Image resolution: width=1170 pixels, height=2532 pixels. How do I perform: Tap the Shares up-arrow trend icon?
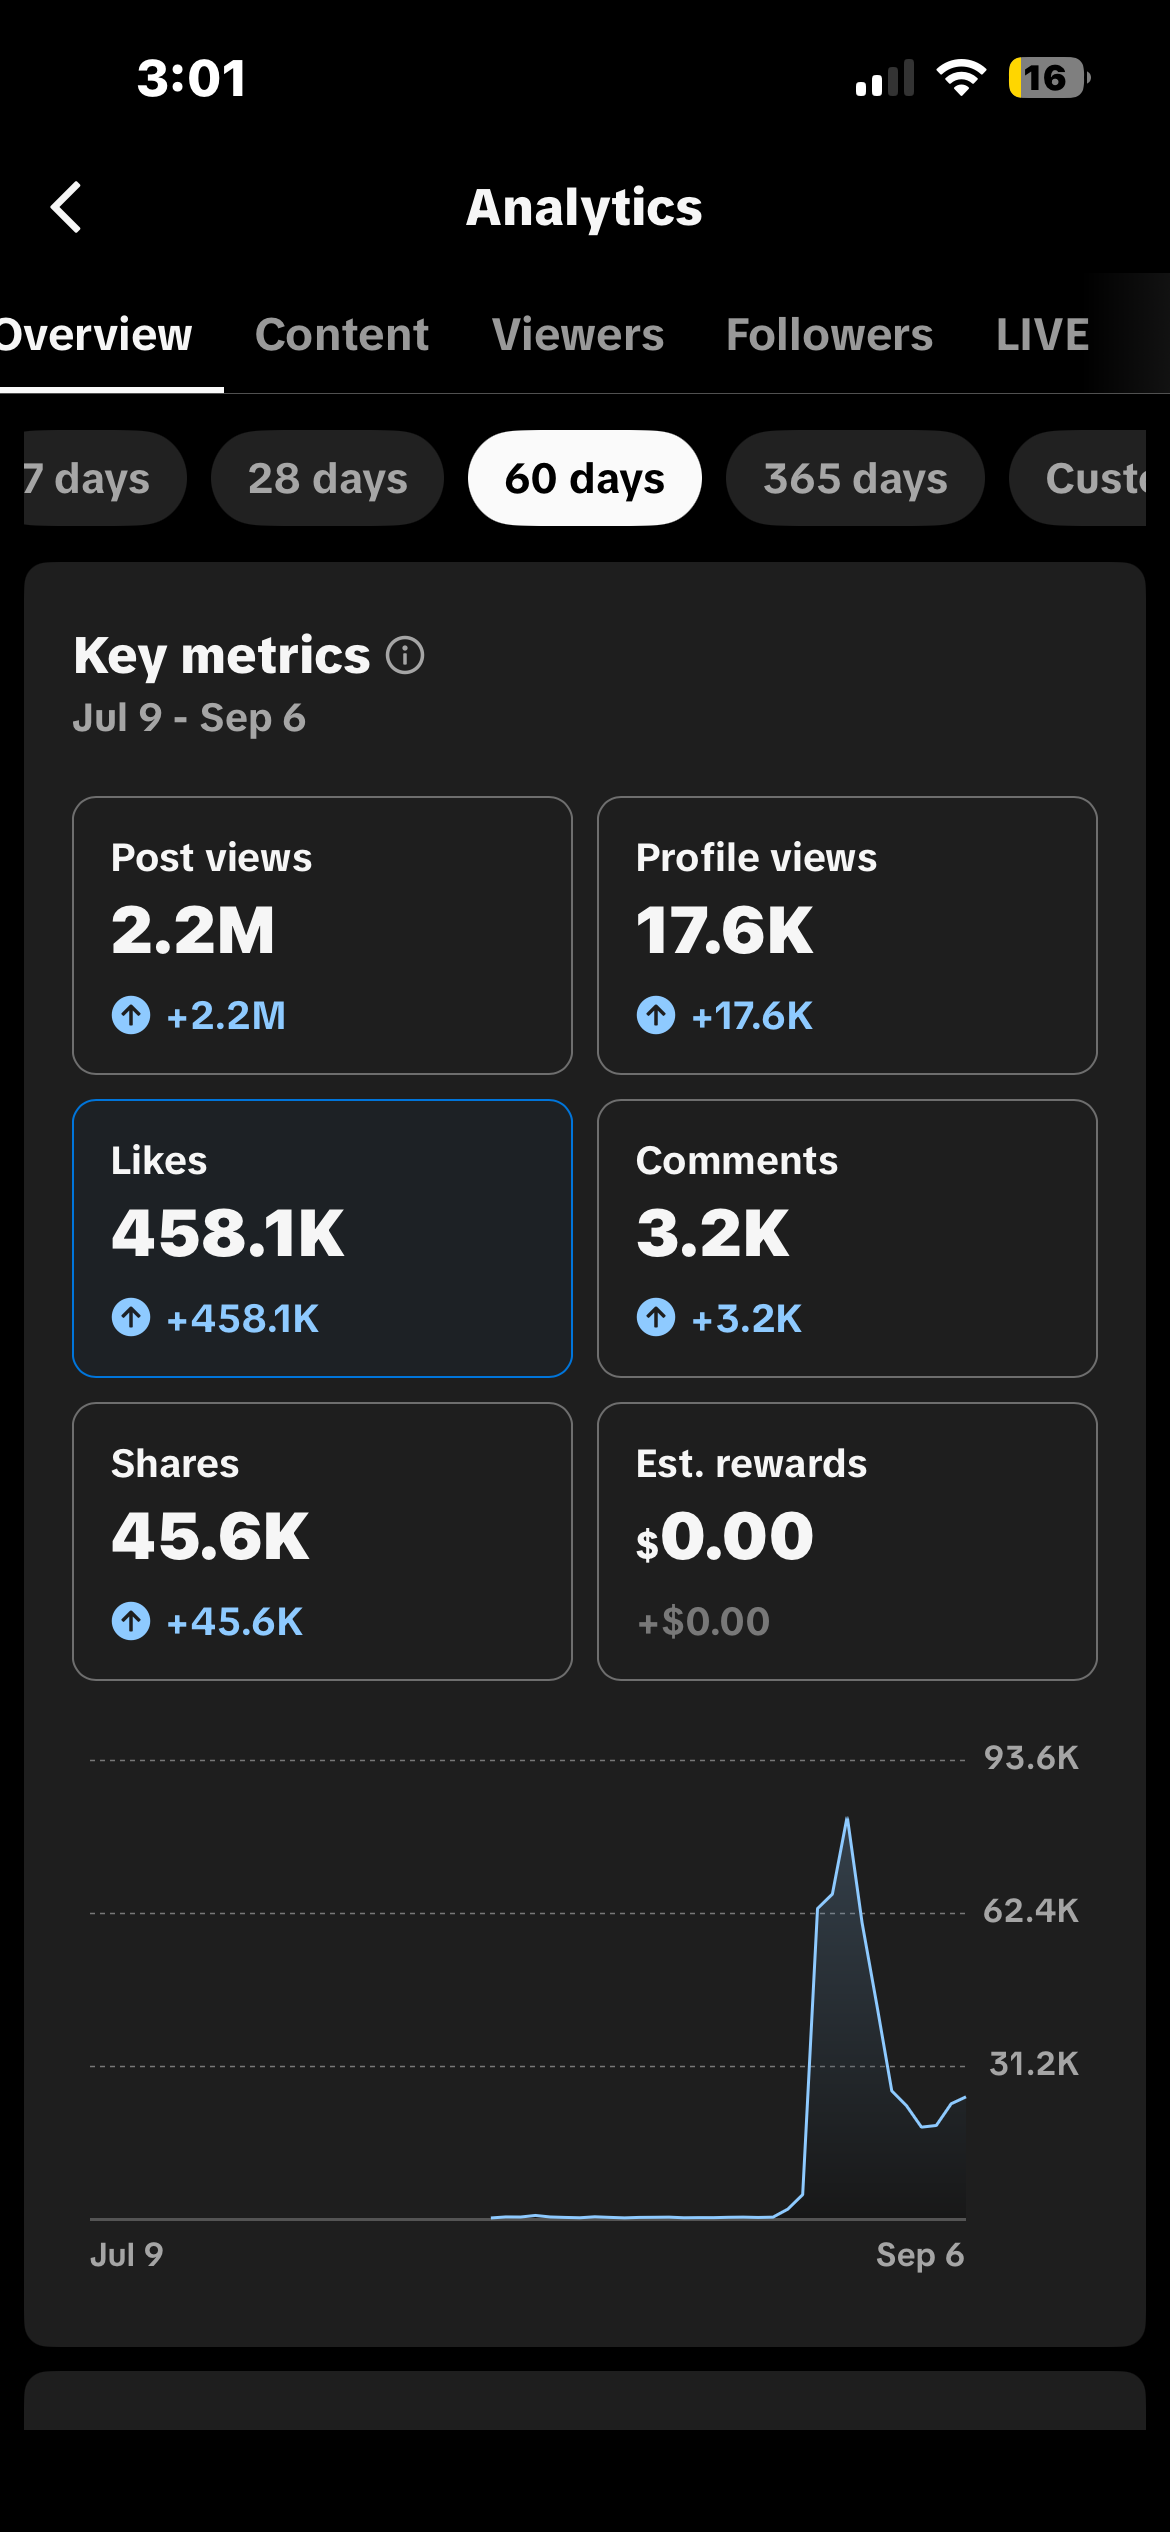tap(131, 1621)
